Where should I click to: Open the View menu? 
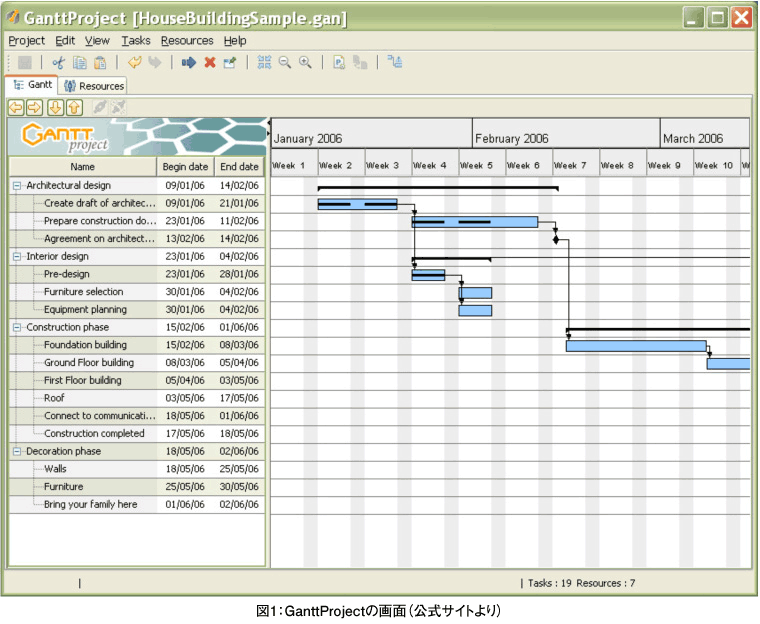(97, 41)
